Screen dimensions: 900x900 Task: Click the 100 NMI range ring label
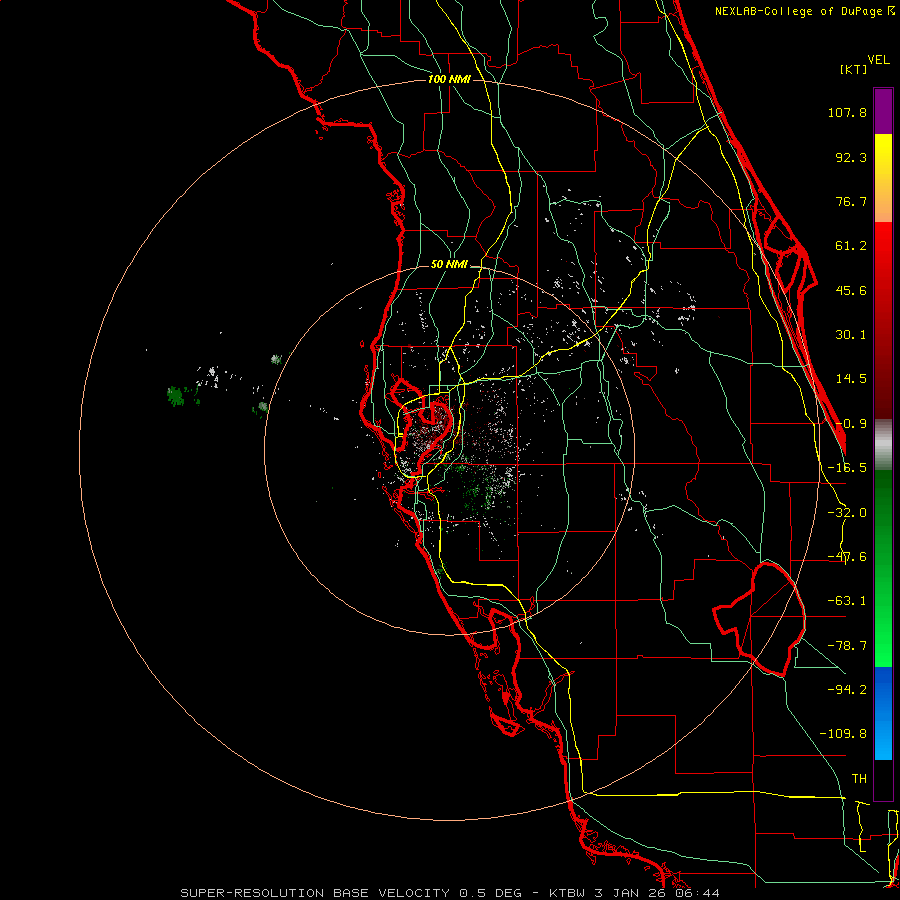click(449, 79)
